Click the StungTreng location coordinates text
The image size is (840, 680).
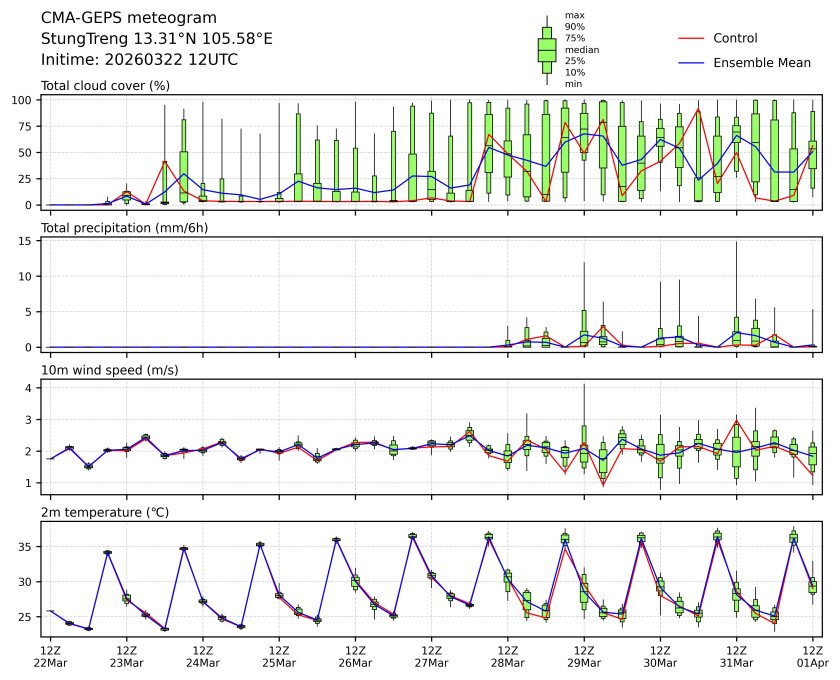[x=156, y=39]
